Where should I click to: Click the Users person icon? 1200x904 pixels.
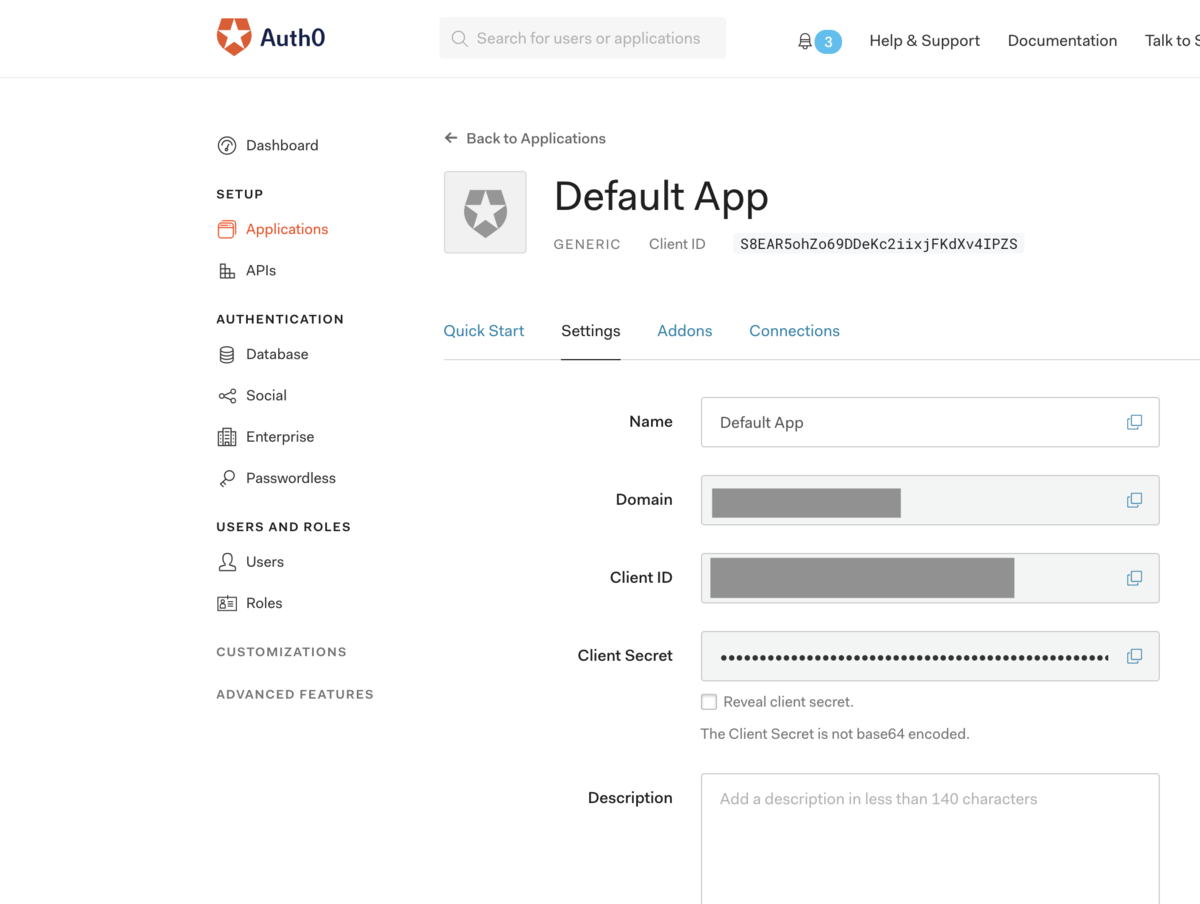click(x=227, y=562)
